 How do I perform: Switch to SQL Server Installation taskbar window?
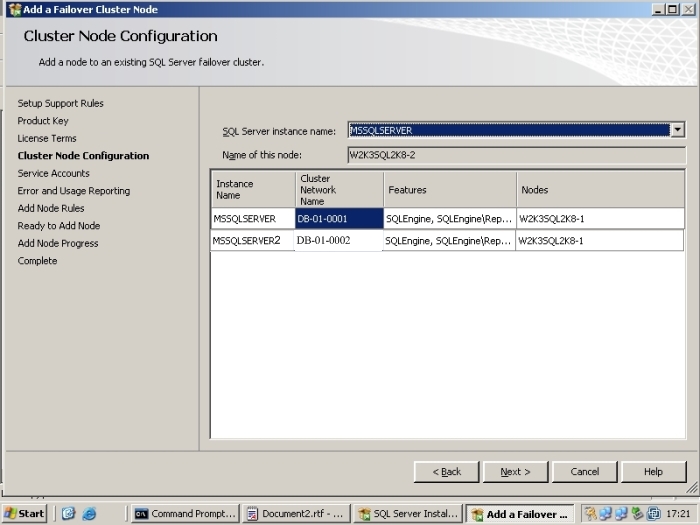[x=408, y=514]
